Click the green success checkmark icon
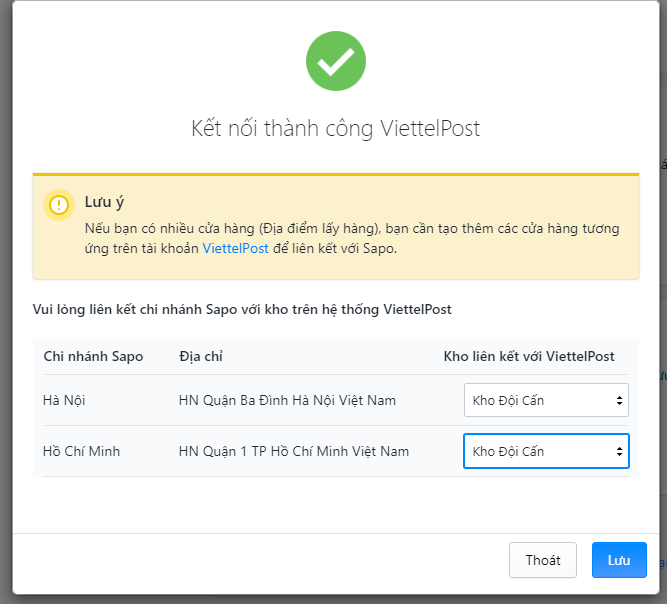The width and height of the screenshot is (667, 604). 336,61
